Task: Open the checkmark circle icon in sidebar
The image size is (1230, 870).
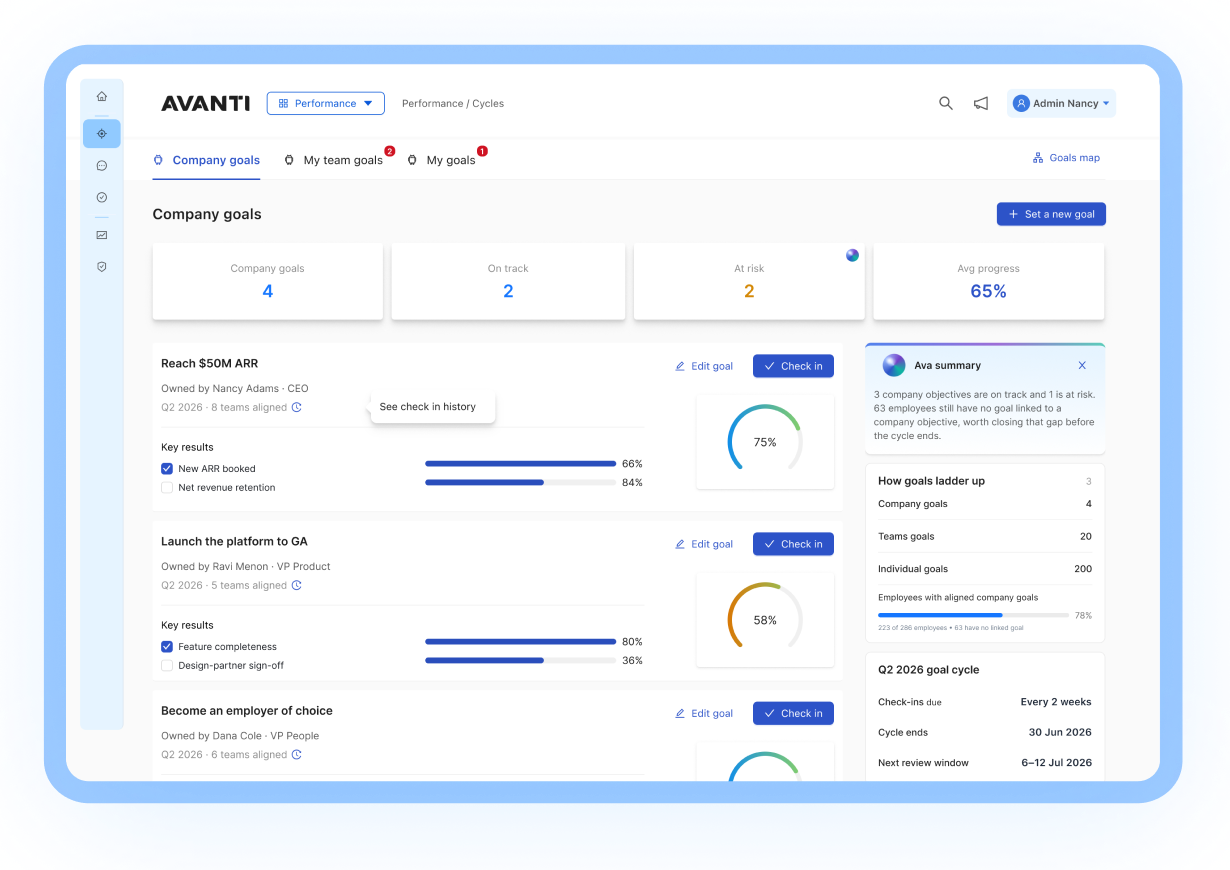Action: pos(101,197)
